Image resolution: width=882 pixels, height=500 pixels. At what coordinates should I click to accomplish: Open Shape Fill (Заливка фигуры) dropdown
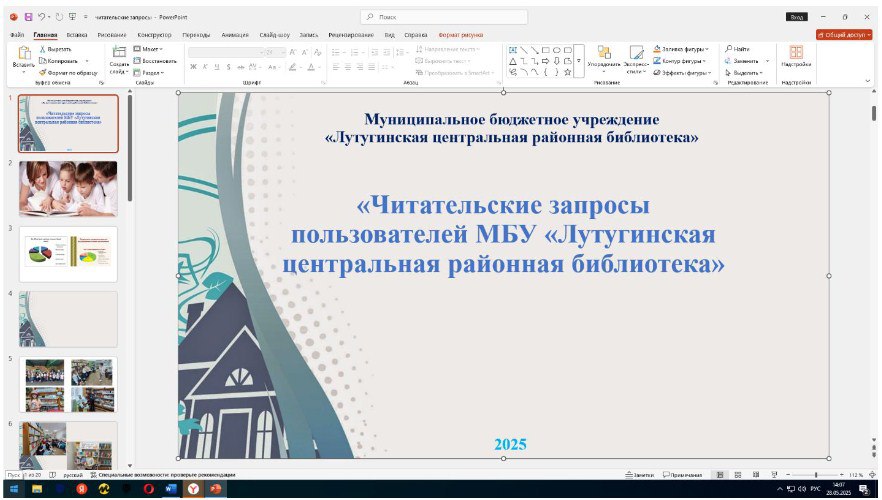pos(681,49)
